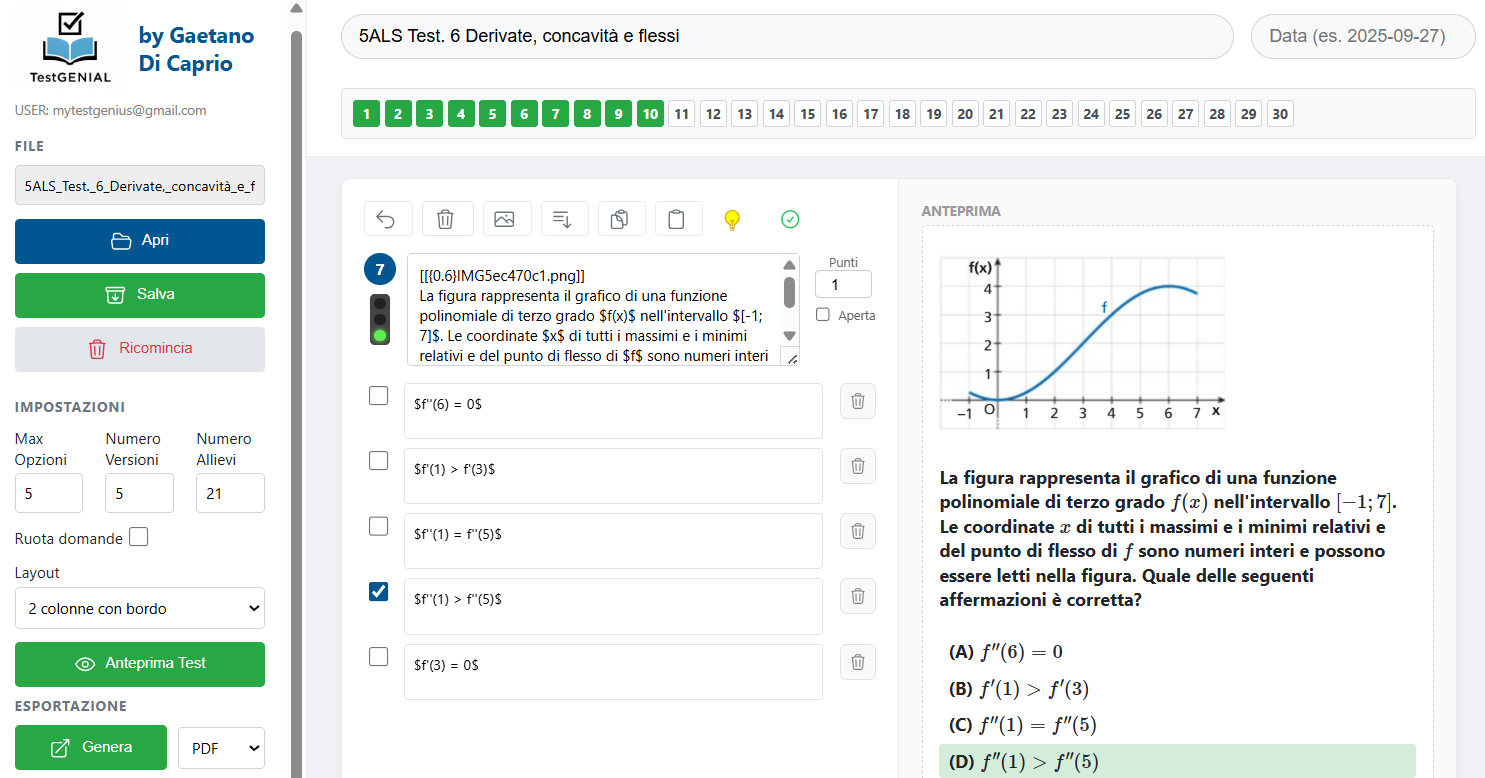Delete answer option $f'(3) = 0$ with its trash icon
The height and width of the screenshot is (778, 1485).
tap(857, 661)
